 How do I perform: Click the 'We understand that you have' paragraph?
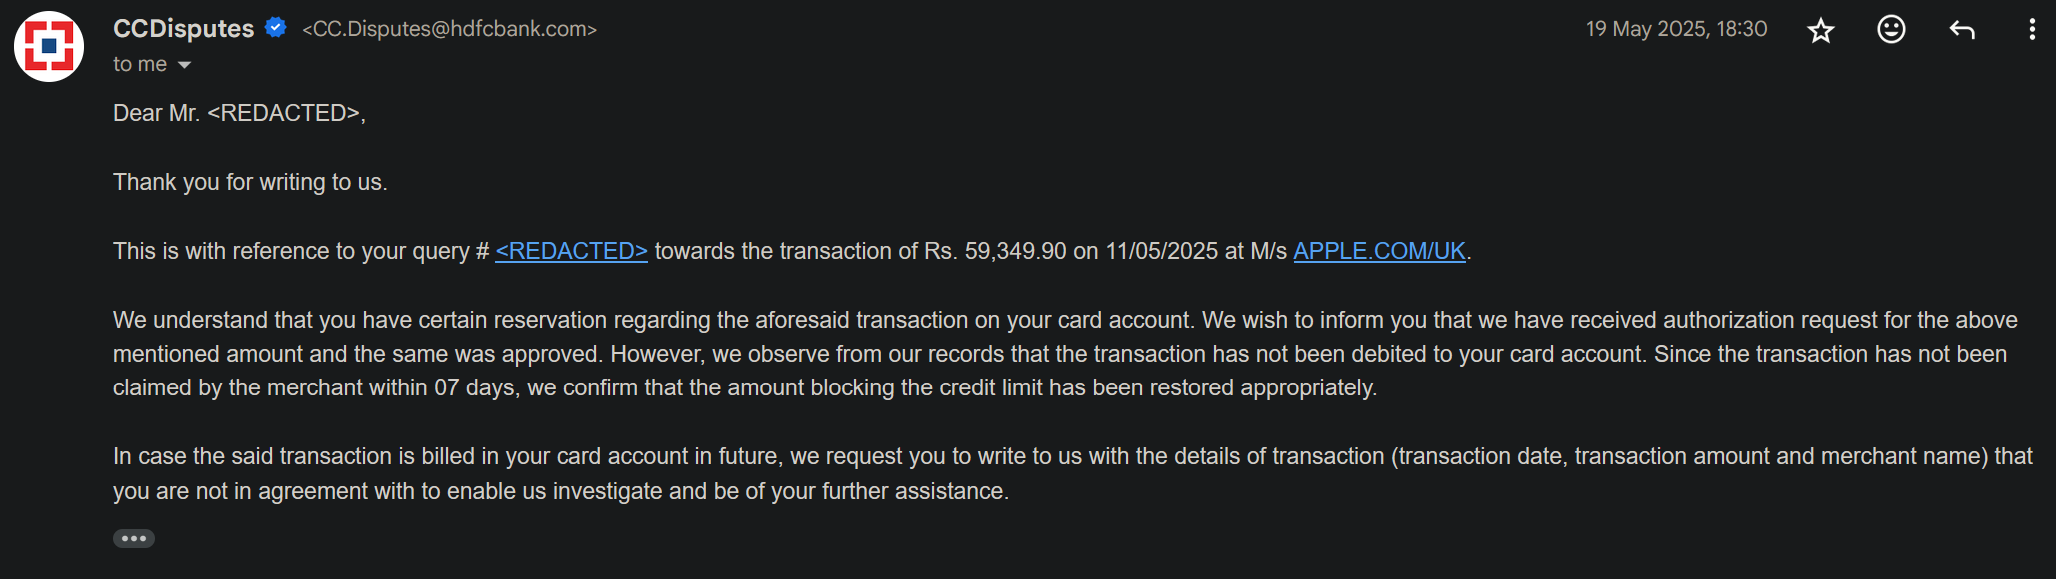(x=1065, y=354)
